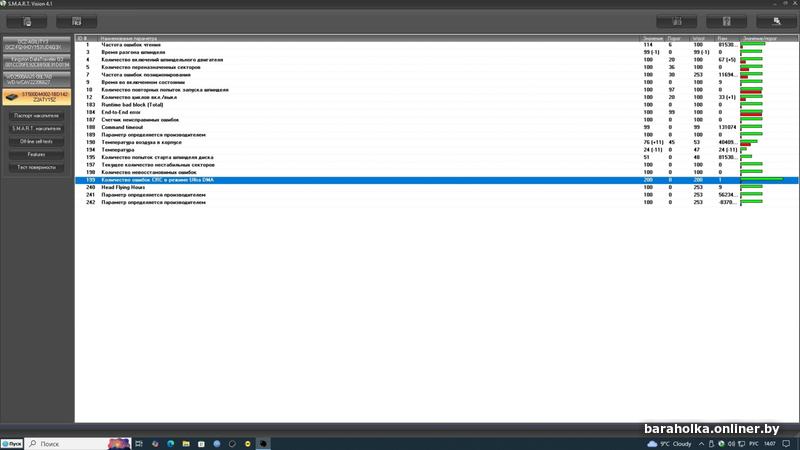Select row 188 Command timeout
The image size is (800, 450).
437,127
